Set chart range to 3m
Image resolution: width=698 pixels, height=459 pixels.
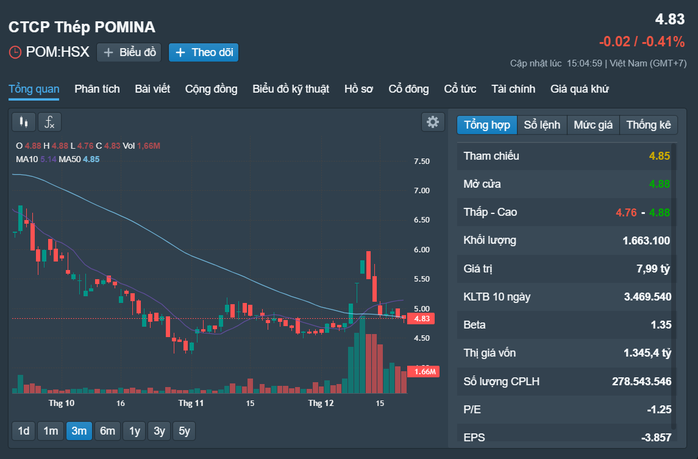(x=79, y=431)
